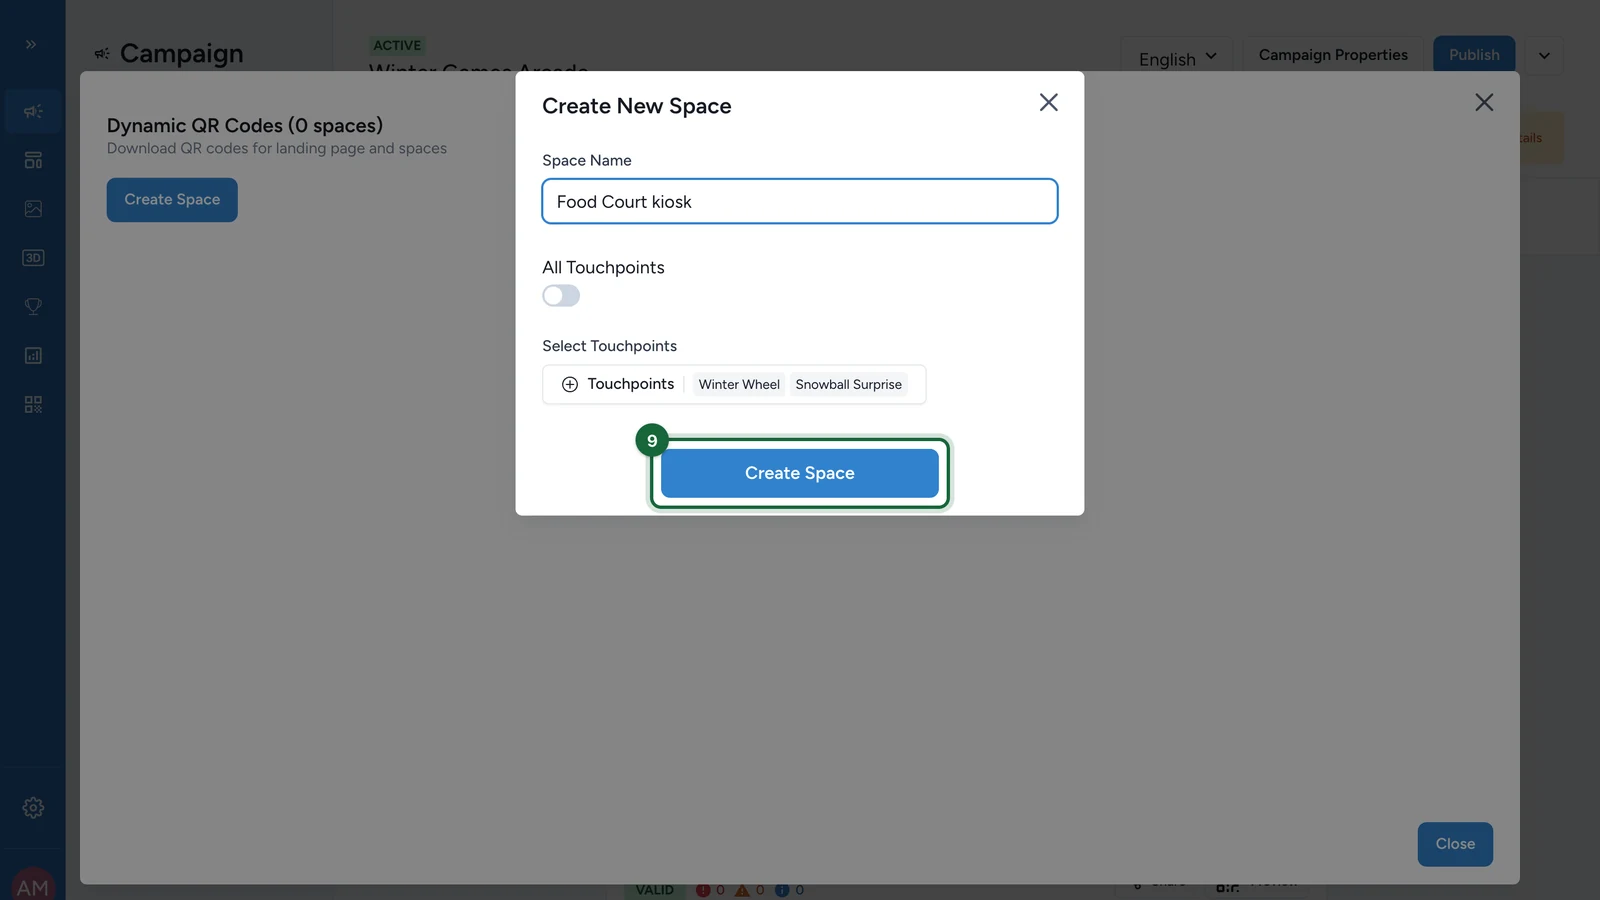Viewport: 1600px width, 900px height.
Task: Toggle the All Touchpoints switch
Action: [x=561, y=296]
